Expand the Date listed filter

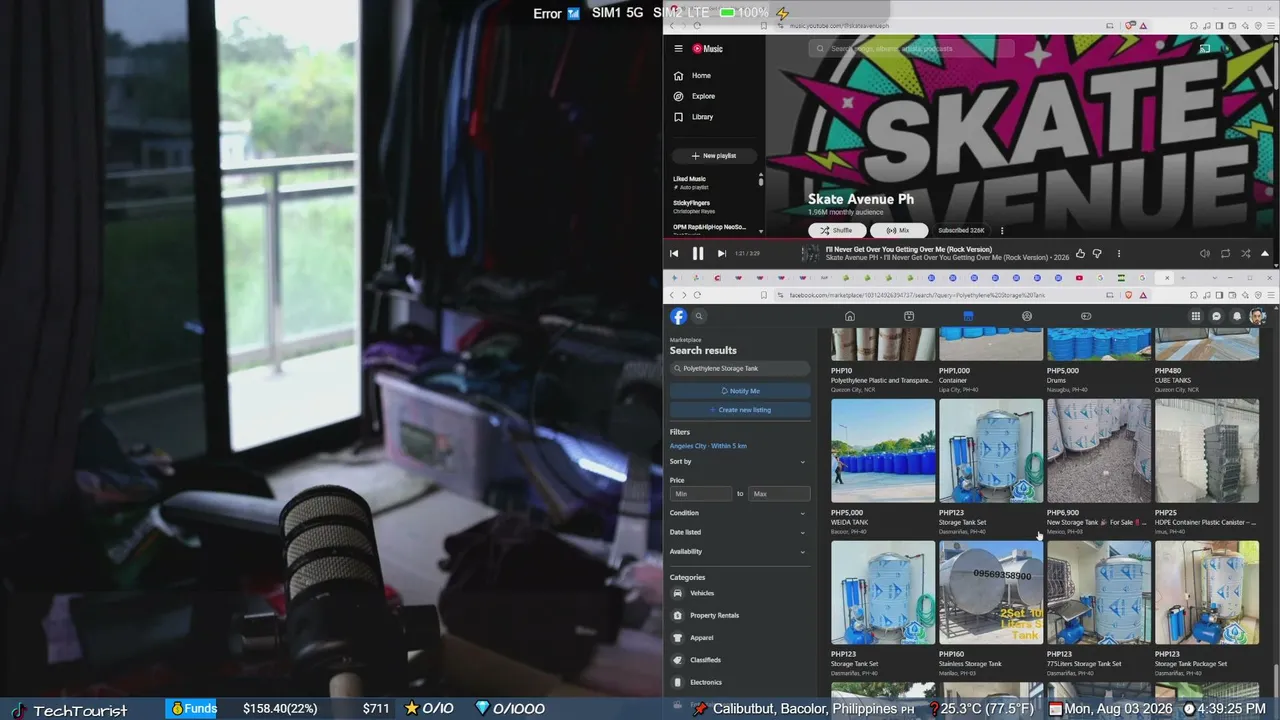(x=738, y=532)
